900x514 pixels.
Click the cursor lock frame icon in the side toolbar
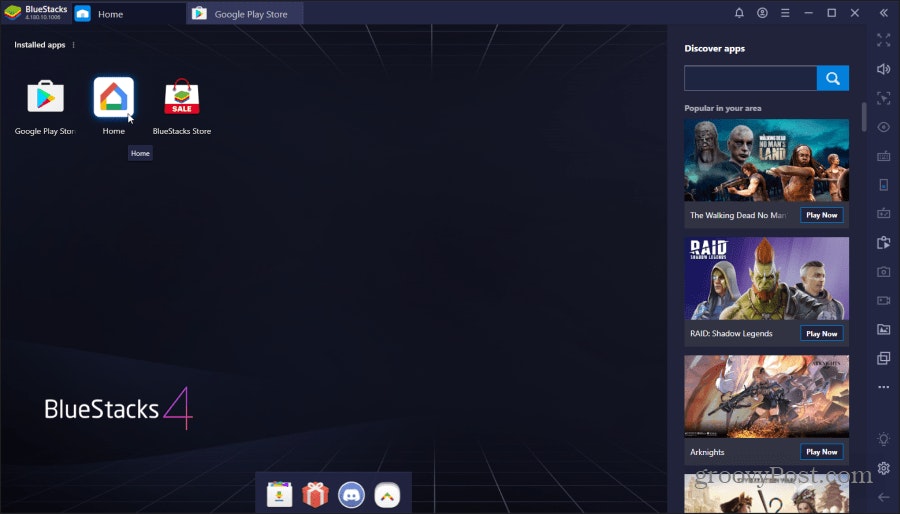coord(884,98)
